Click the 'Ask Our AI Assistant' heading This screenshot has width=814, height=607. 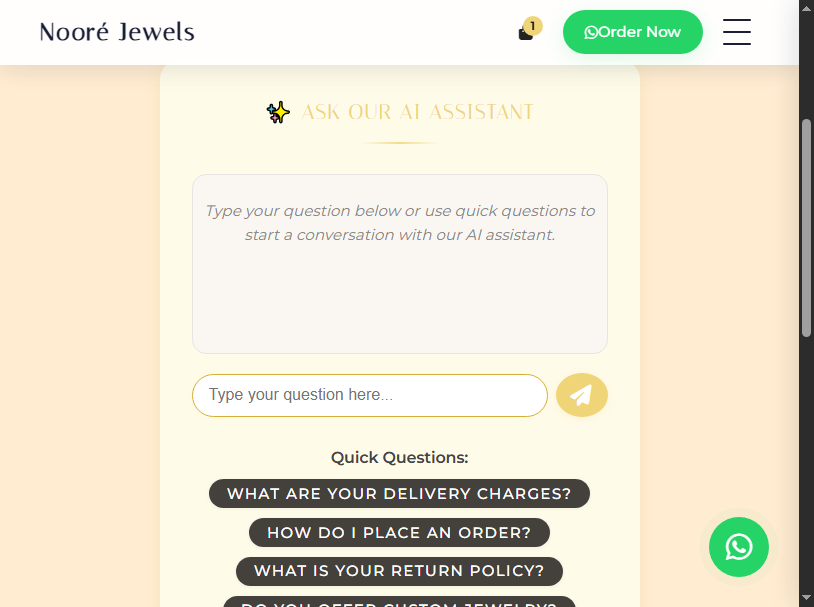pos(418,112)
